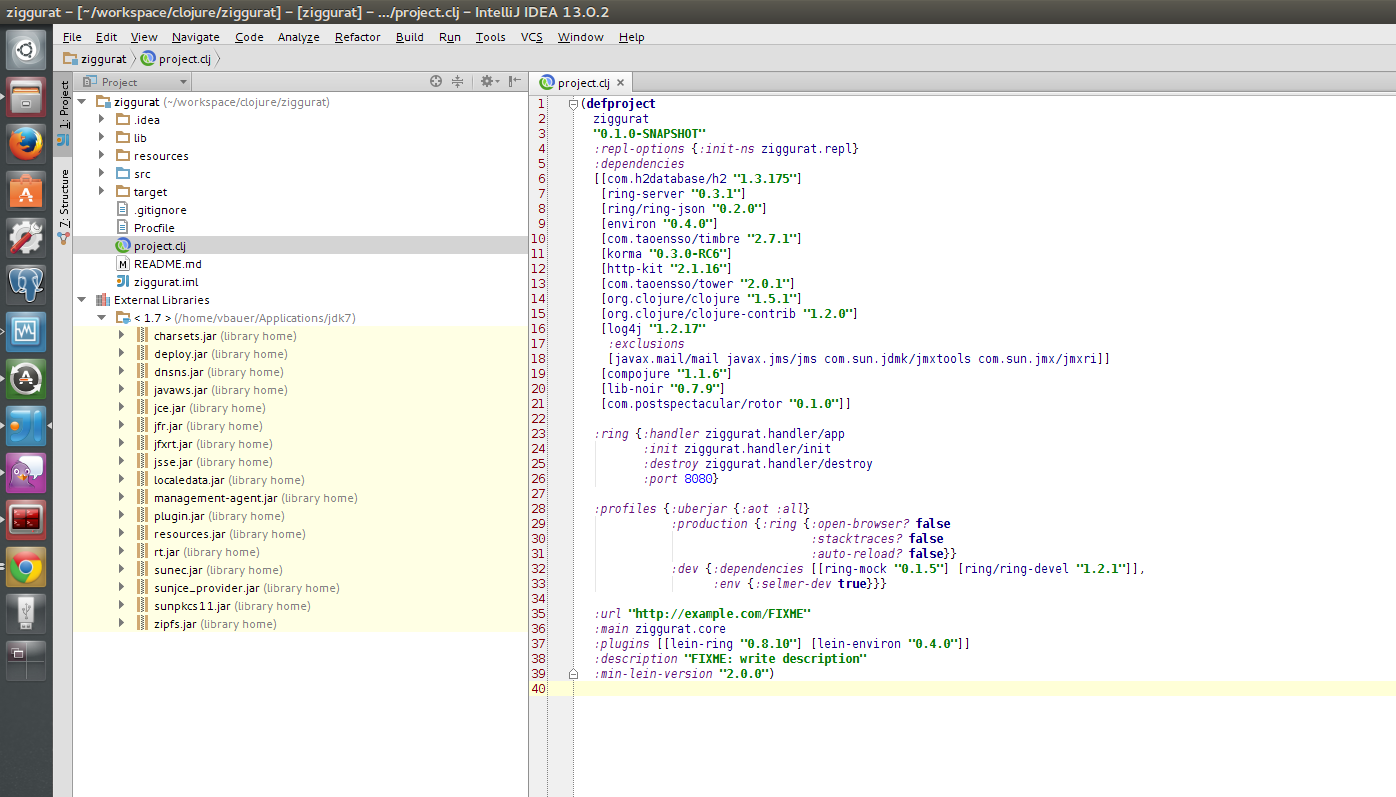Click the Clojure icon of project.clj in tree
1396x797 pixels.
(123, 245)
